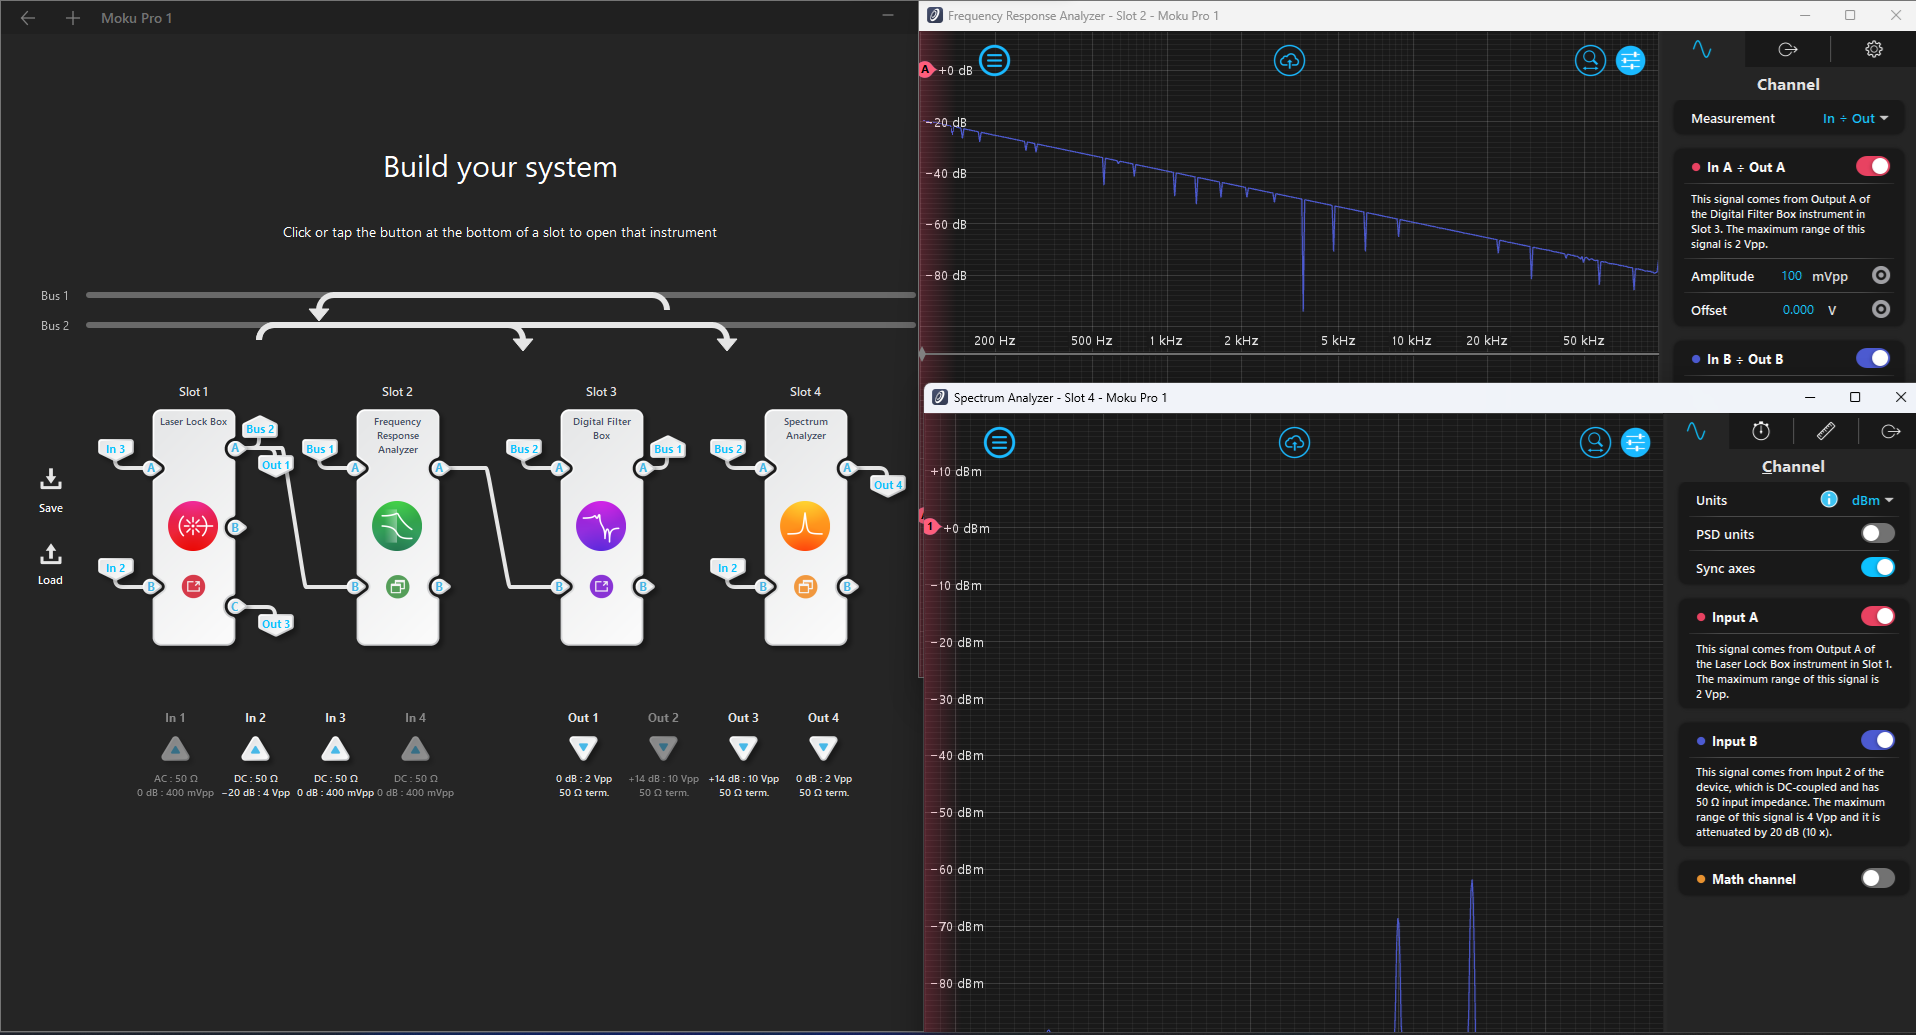This screenshot has height=1035, width=1917.
Task: Open Channel tab in Frequency Response Analyzer
Action: [x=1702, y=49]
